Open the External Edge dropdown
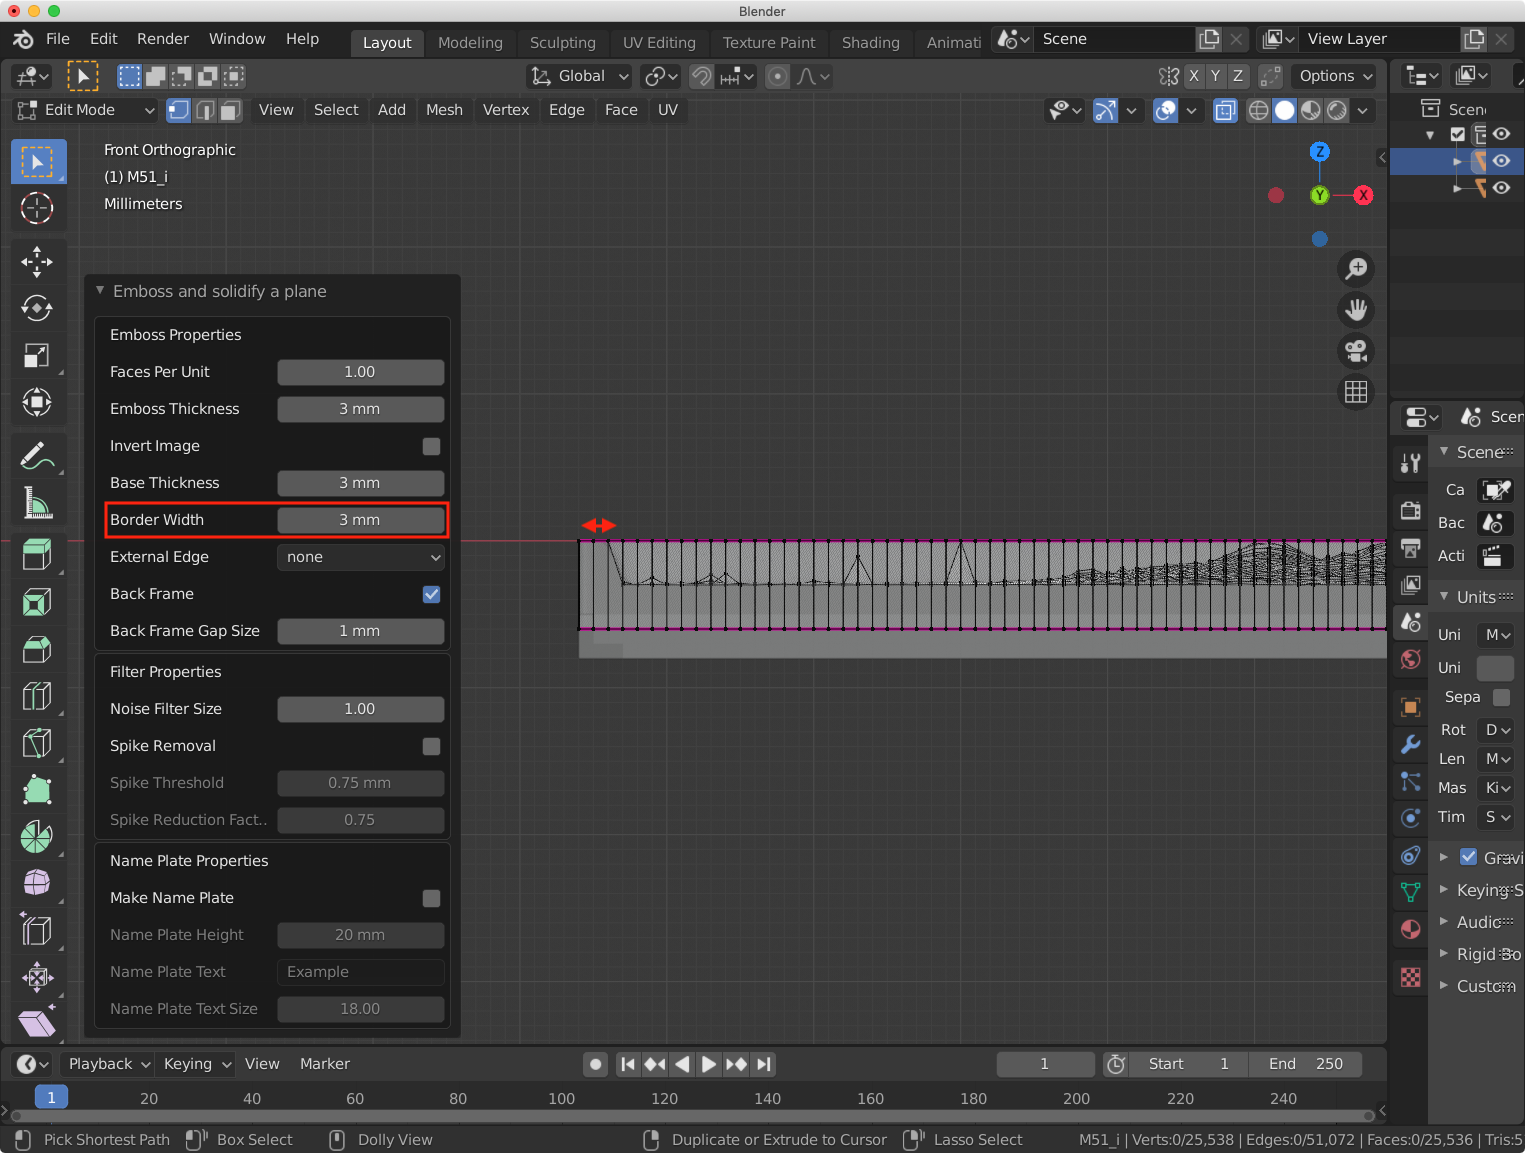 click(360, 557)
